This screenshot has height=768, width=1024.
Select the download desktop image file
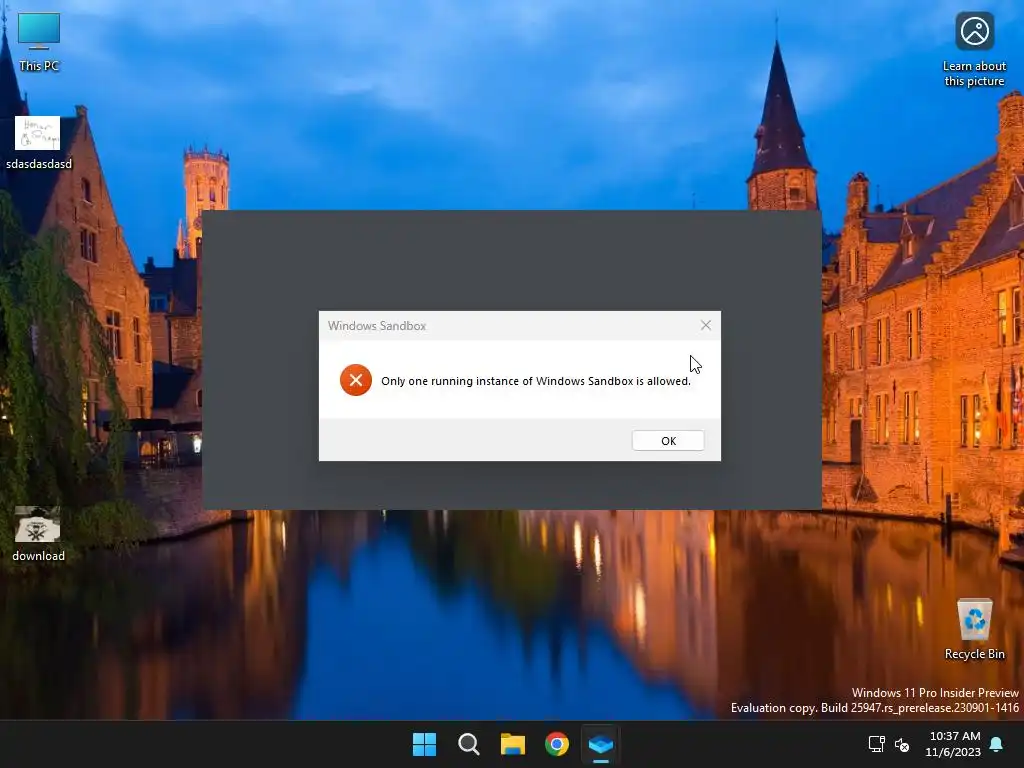point(38,534)
